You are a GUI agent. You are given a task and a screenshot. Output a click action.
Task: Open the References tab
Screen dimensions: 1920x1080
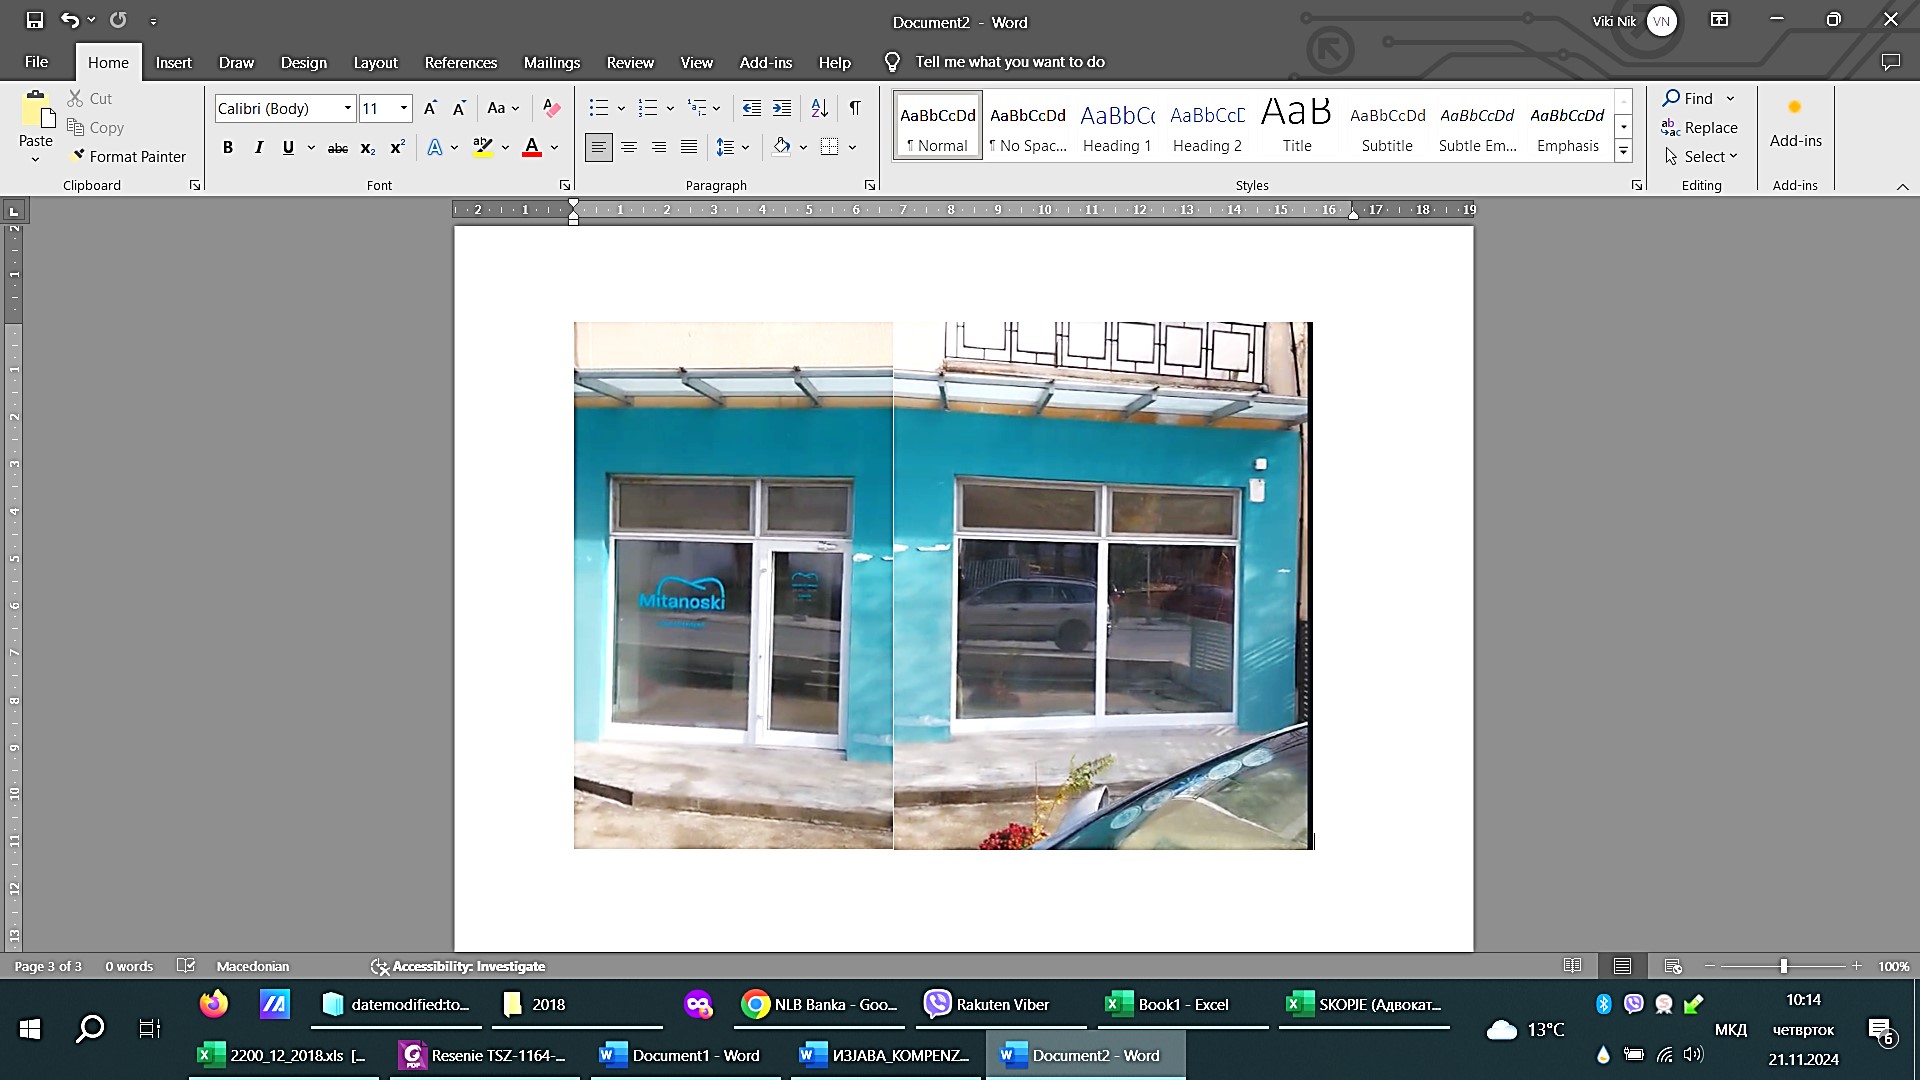460,62
